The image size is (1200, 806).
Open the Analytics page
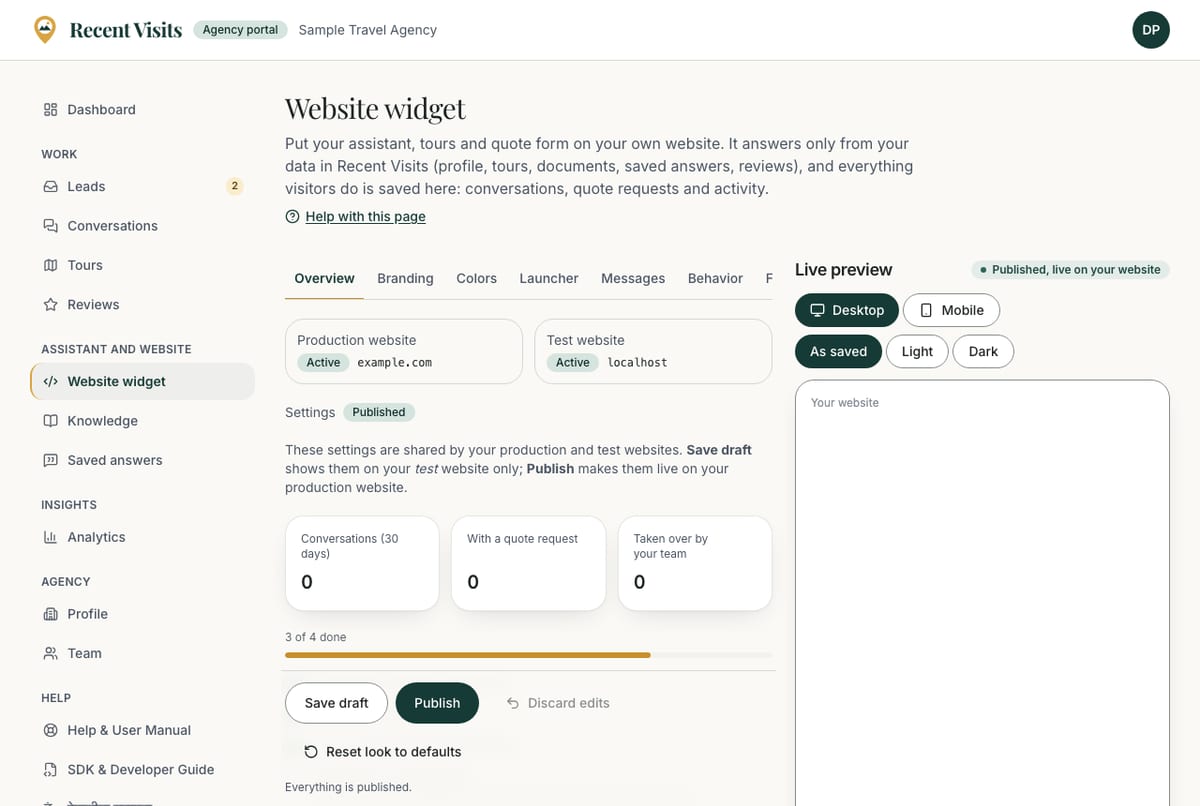(142, 538)
